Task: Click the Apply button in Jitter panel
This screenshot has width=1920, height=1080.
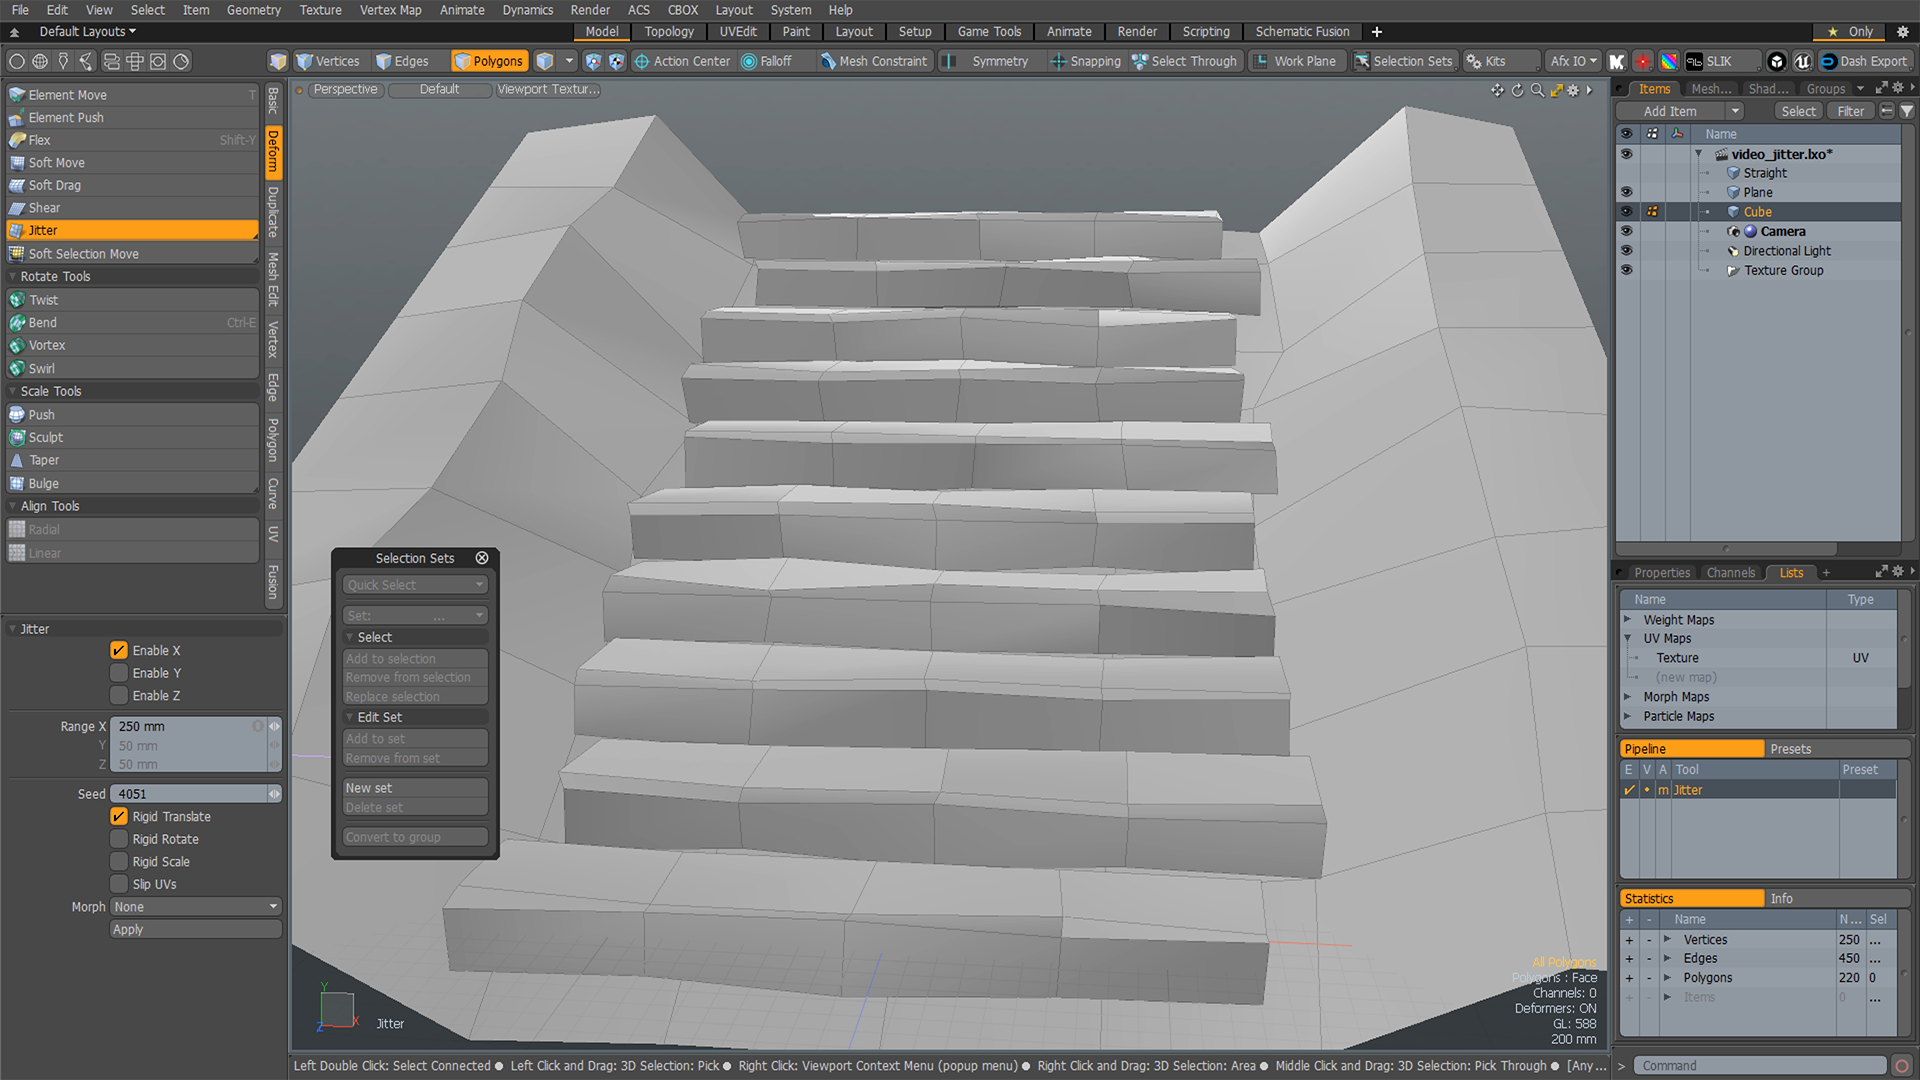Action: point(195,929)
